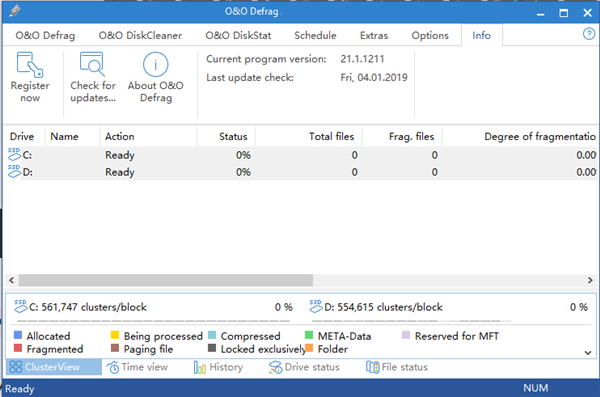The width and height of the screenshot is (600, 397).
Task: Click the orange Folder swatch
Action: [x=309, y=348]
